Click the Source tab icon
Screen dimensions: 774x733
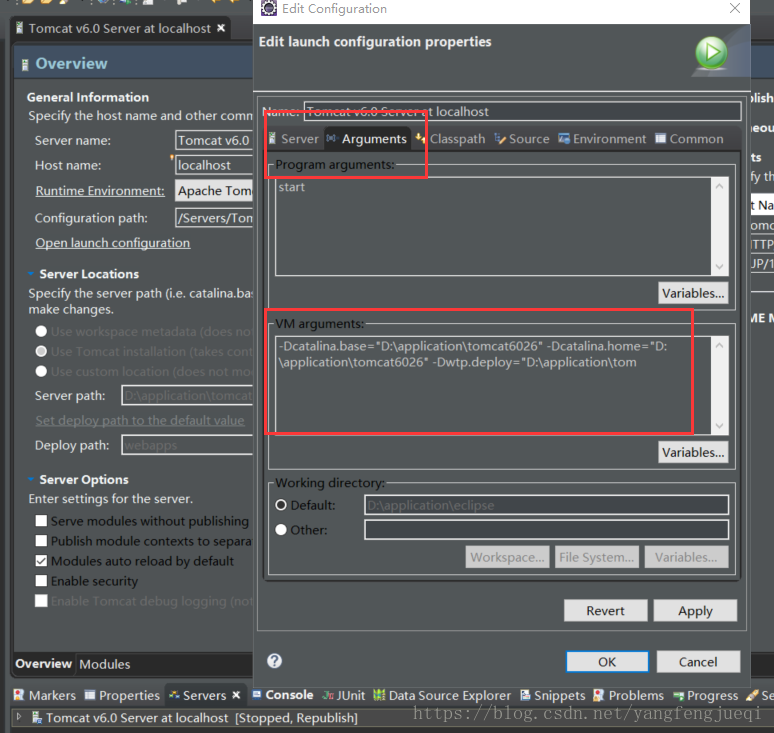tap(500, 139)
